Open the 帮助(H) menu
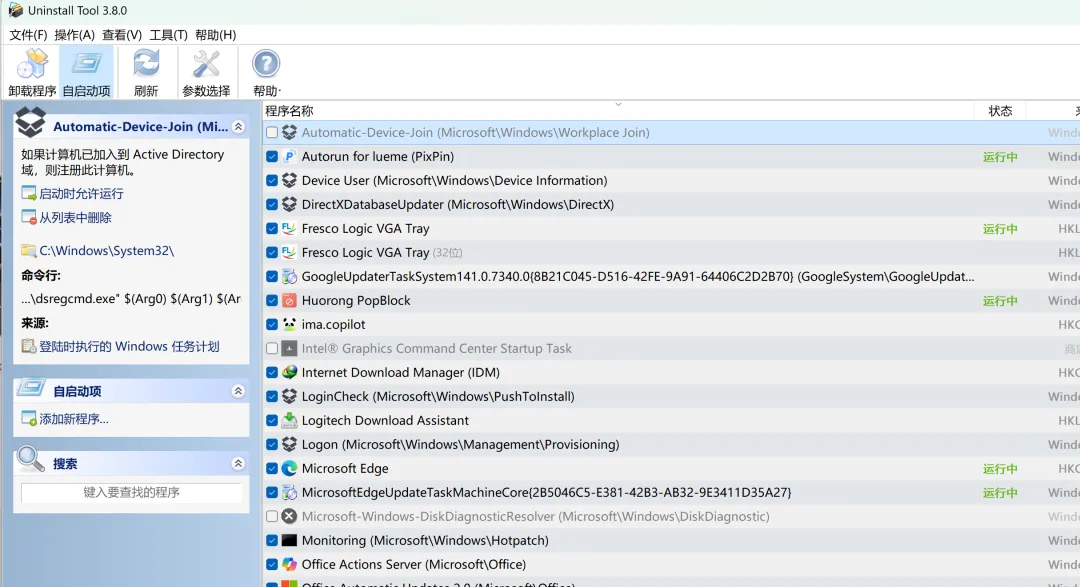 pyautogui.click(x=216, y=34)
